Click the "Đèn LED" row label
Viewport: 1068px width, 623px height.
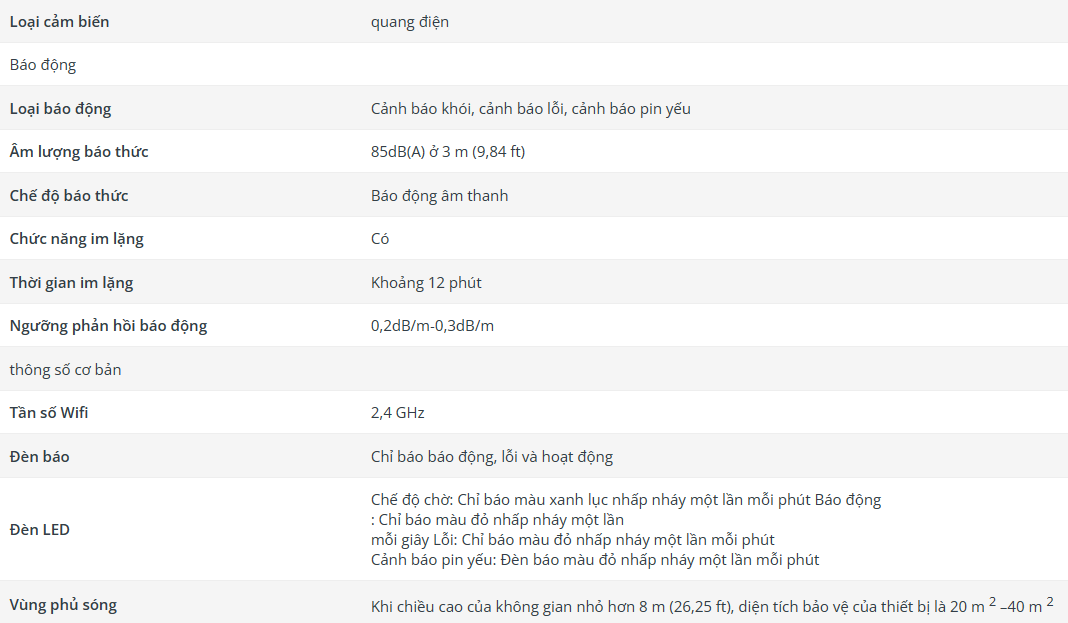coord(39,530)
